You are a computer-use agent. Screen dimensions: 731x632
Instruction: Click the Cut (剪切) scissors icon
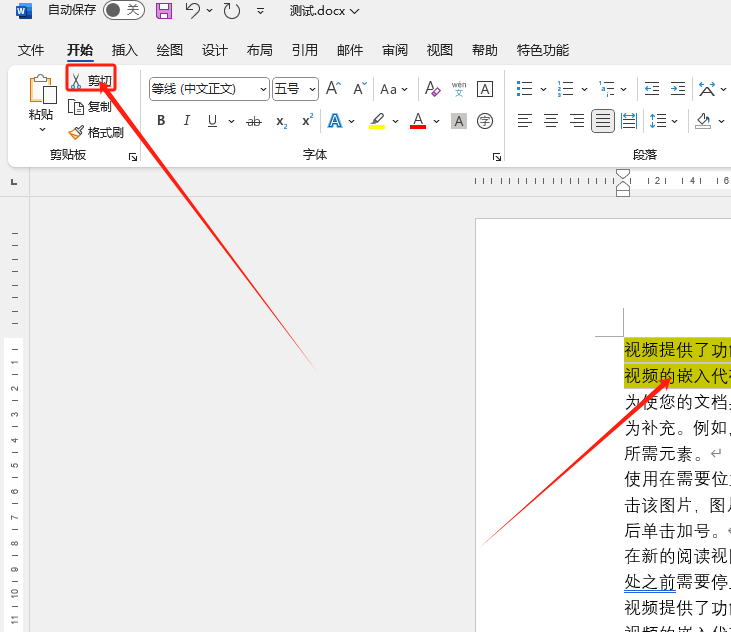[76, 81]
